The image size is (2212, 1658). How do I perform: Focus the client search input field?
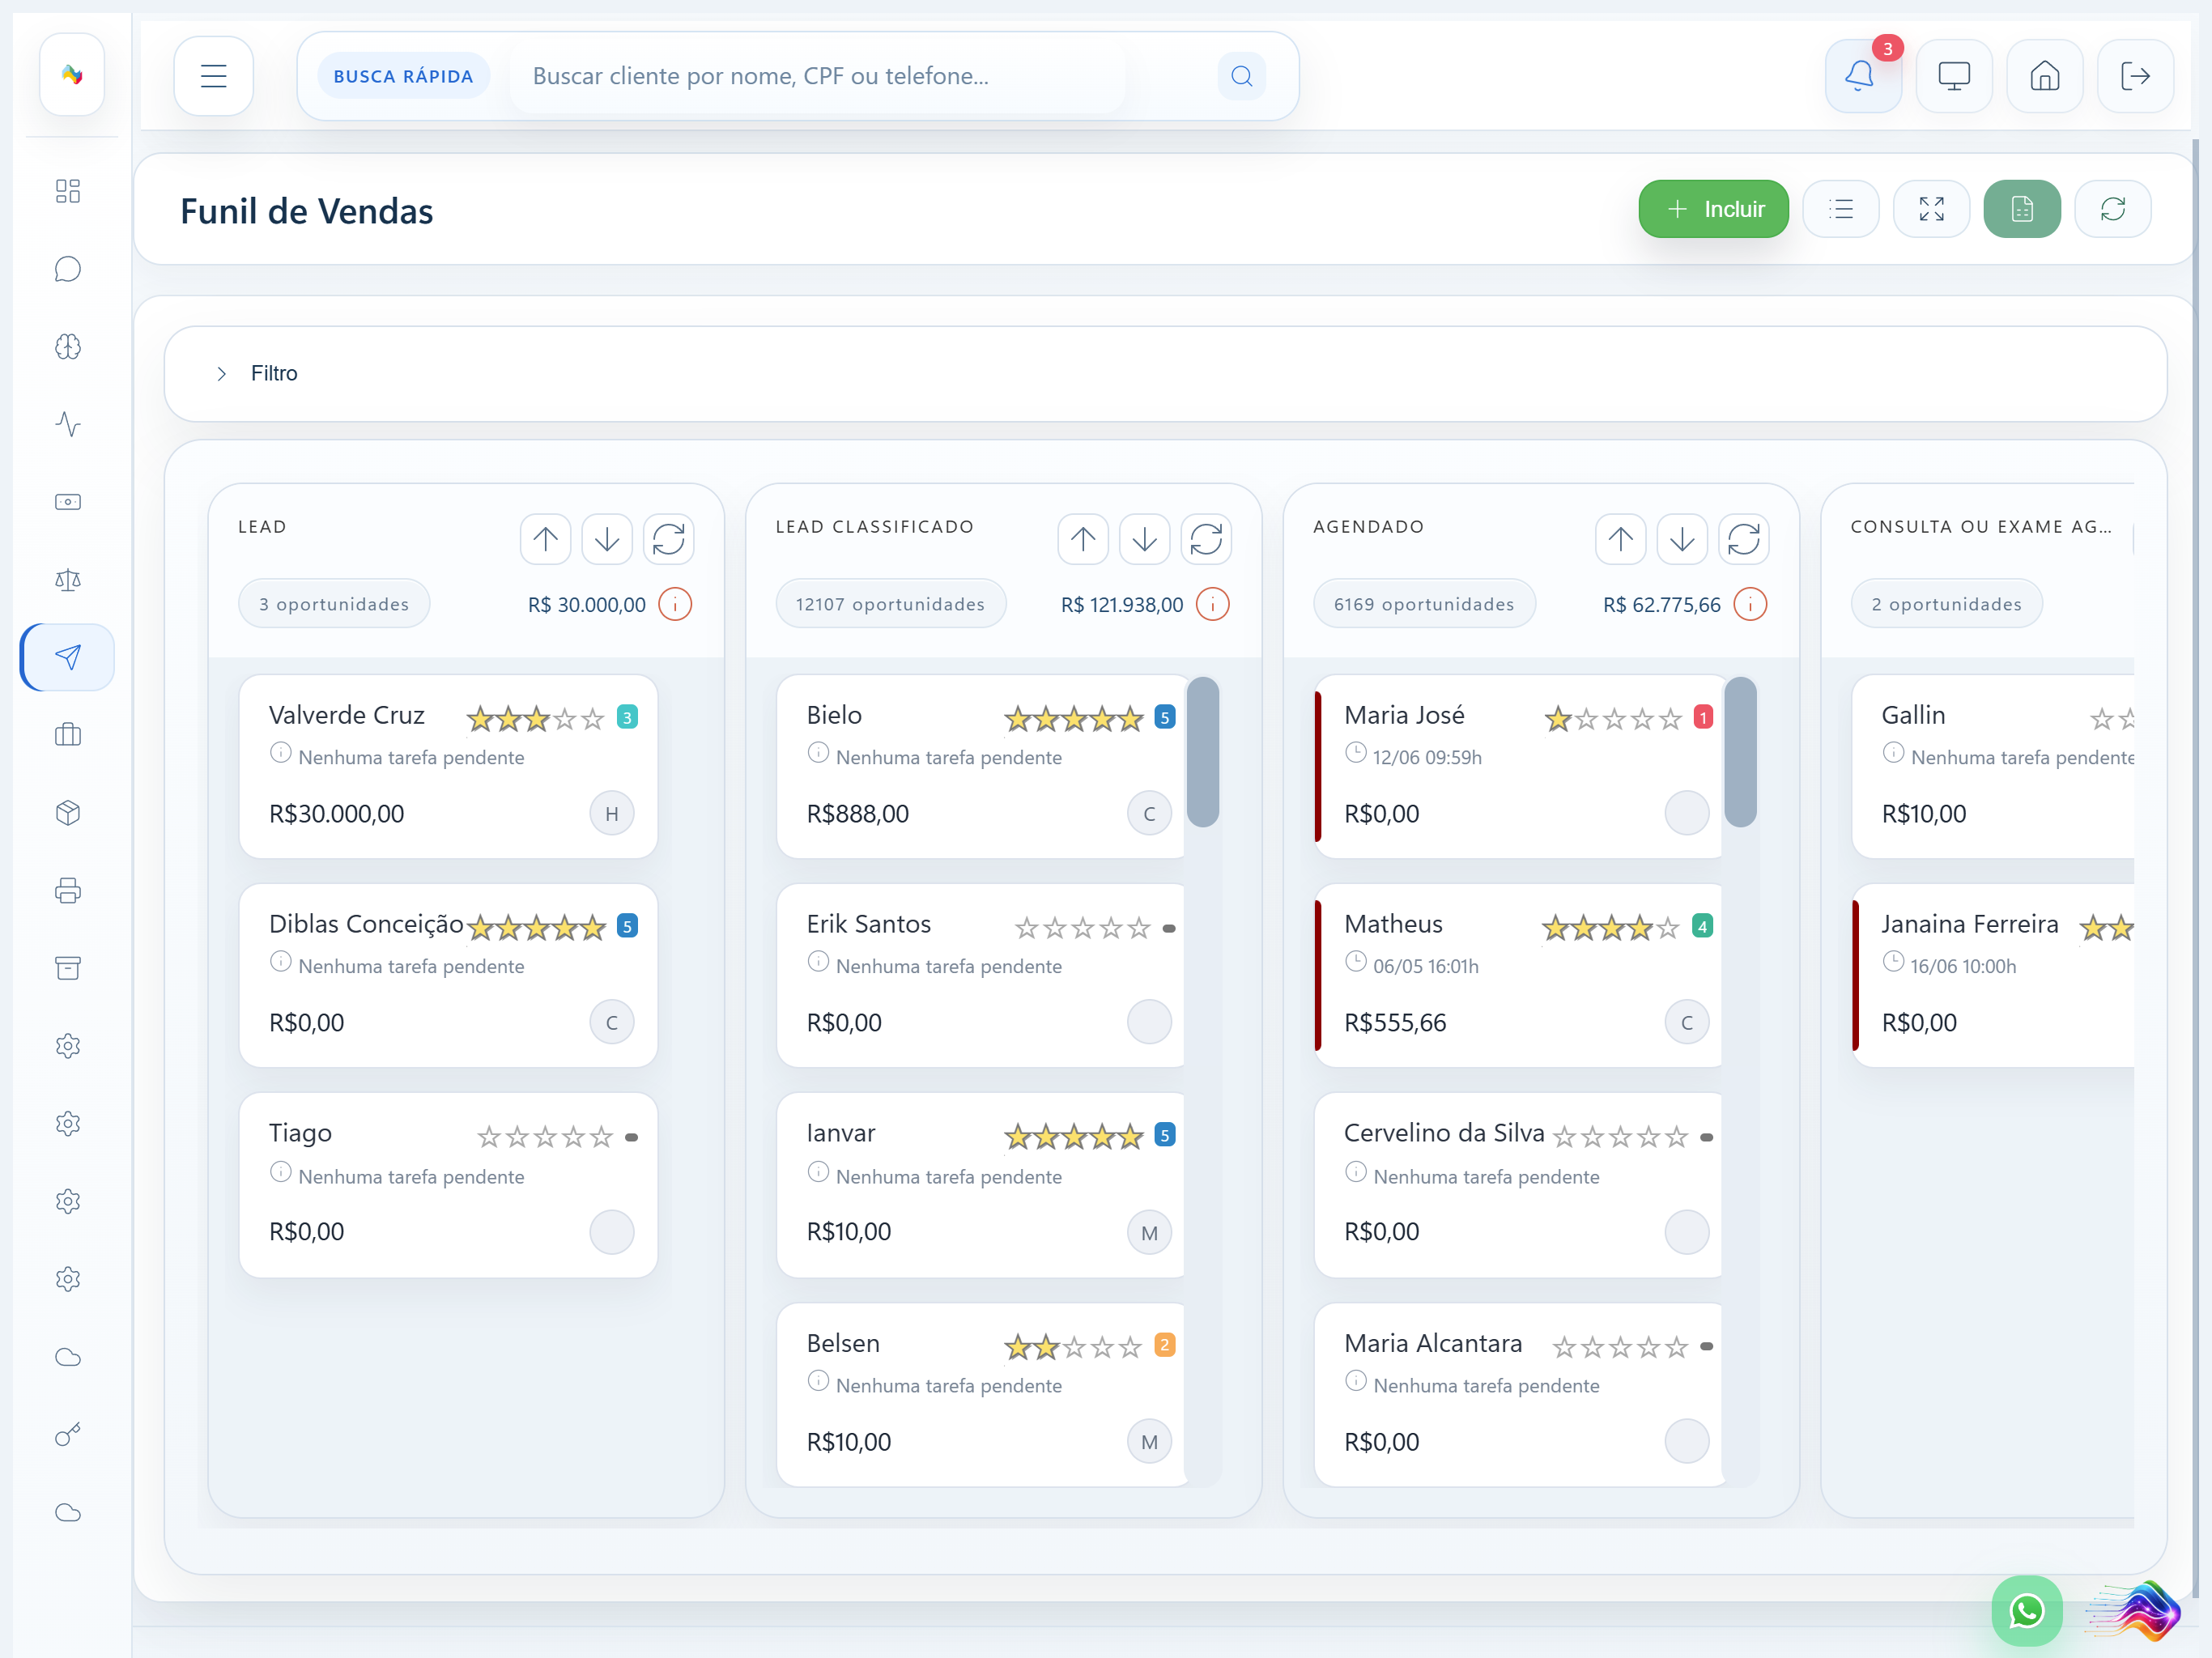[818, 76]
